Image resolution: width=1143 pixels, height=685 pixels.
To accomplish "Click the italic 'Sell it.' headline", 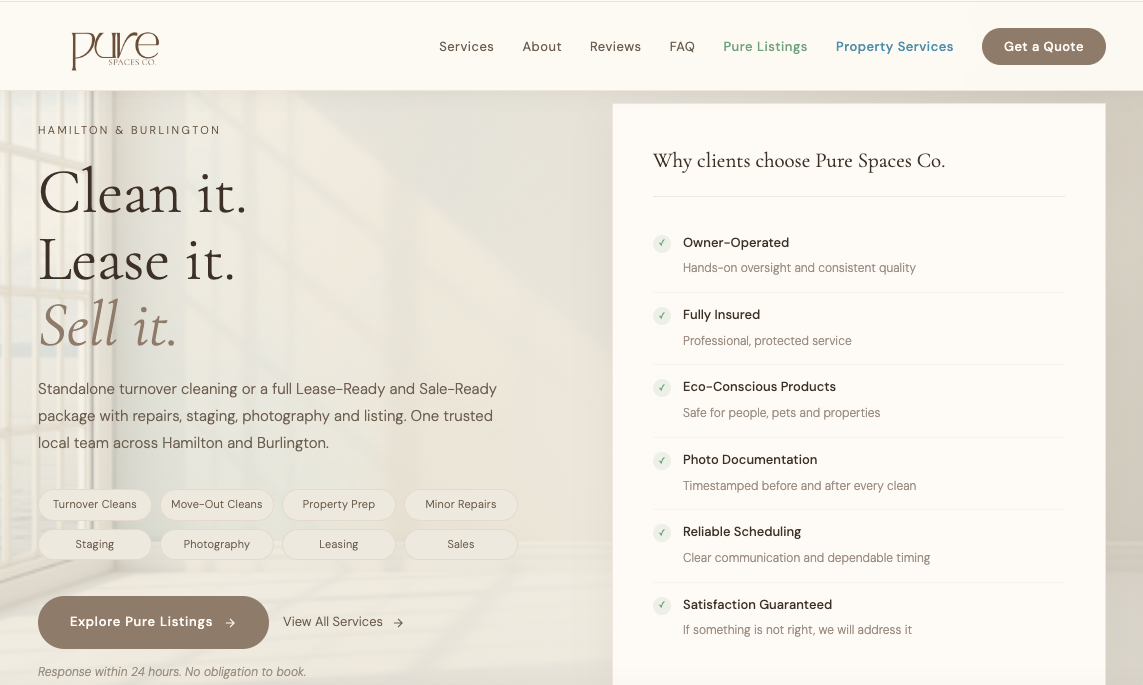I will (x=108, y=326).
